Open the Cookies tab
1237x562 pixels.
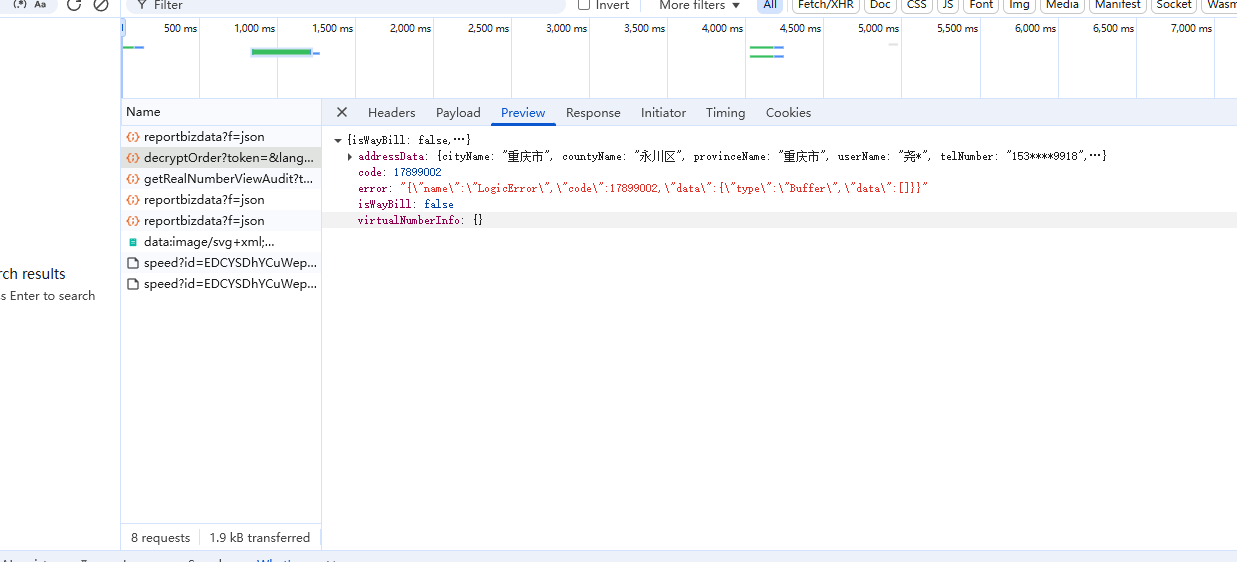(788, 113)
